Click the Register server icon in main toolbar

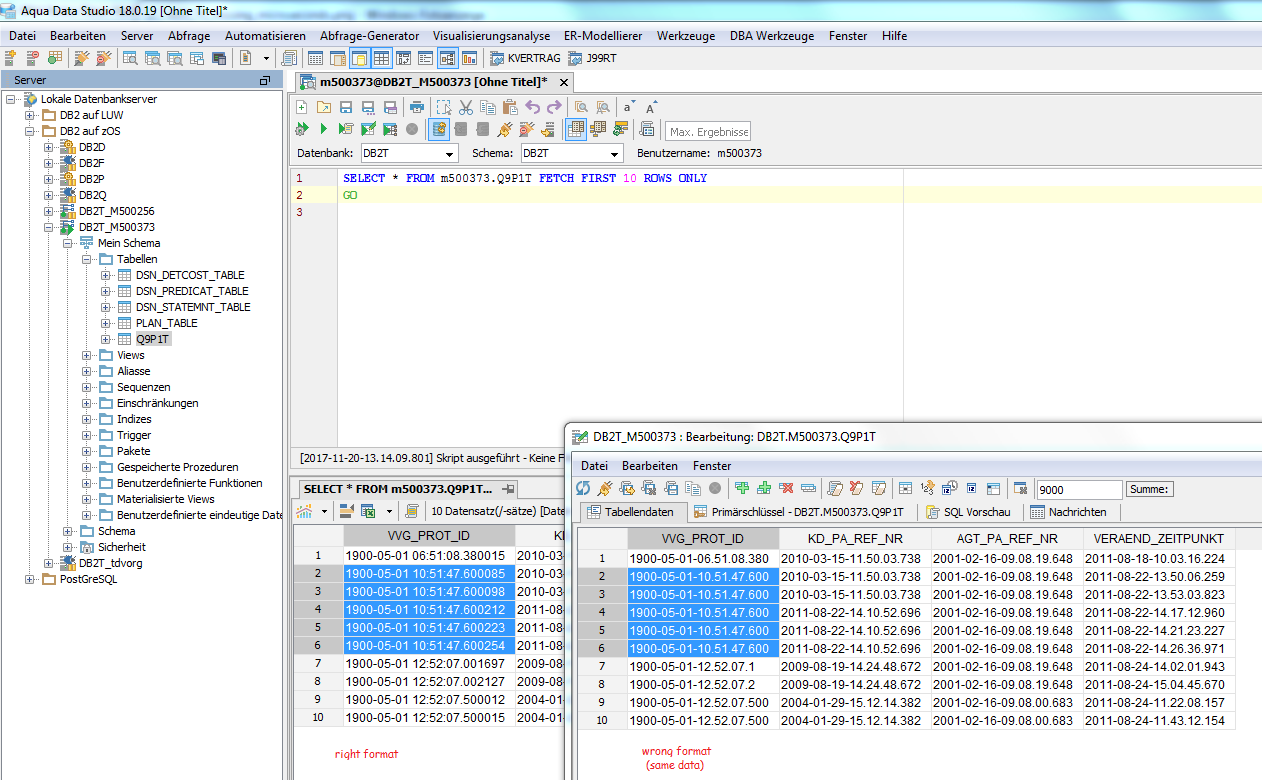pyautogui.click(x=10, y=58)
